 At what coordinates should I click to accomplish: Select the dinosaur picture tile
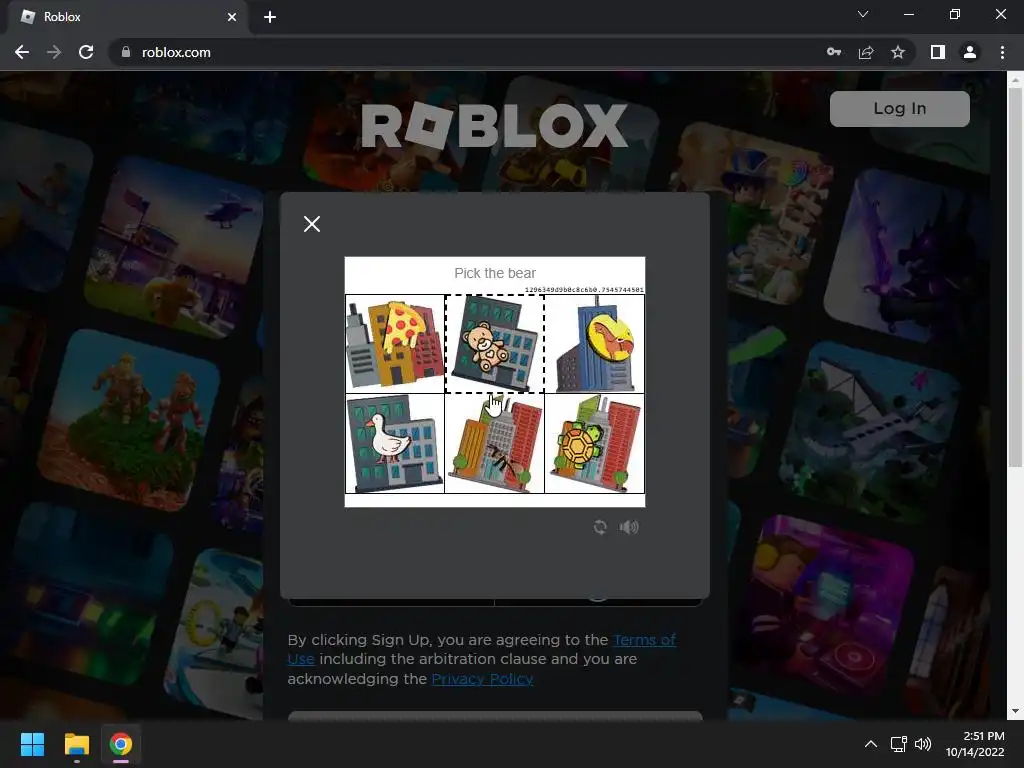click(594, 344)
